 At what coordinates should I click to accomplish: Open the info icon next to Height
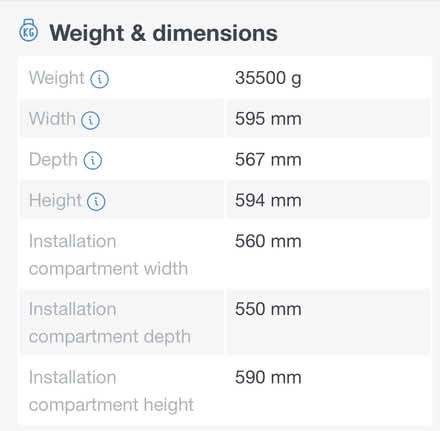pyautogui.click(x=96, y=201)
